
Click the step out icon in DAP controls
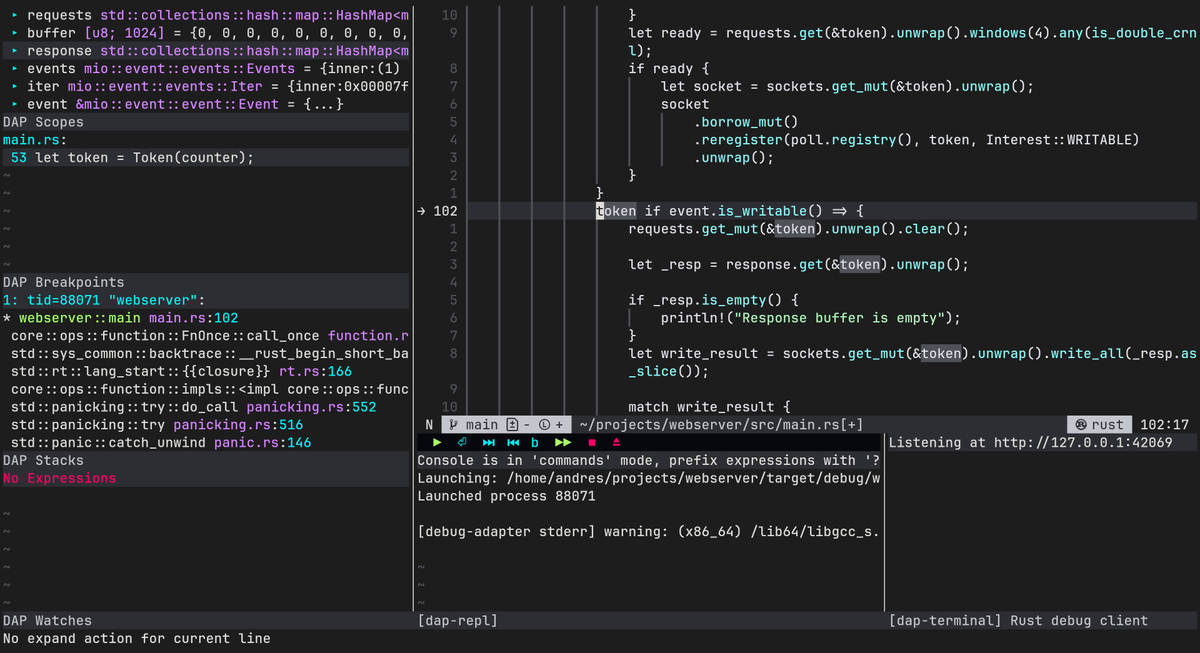click(x=513, y=442)
